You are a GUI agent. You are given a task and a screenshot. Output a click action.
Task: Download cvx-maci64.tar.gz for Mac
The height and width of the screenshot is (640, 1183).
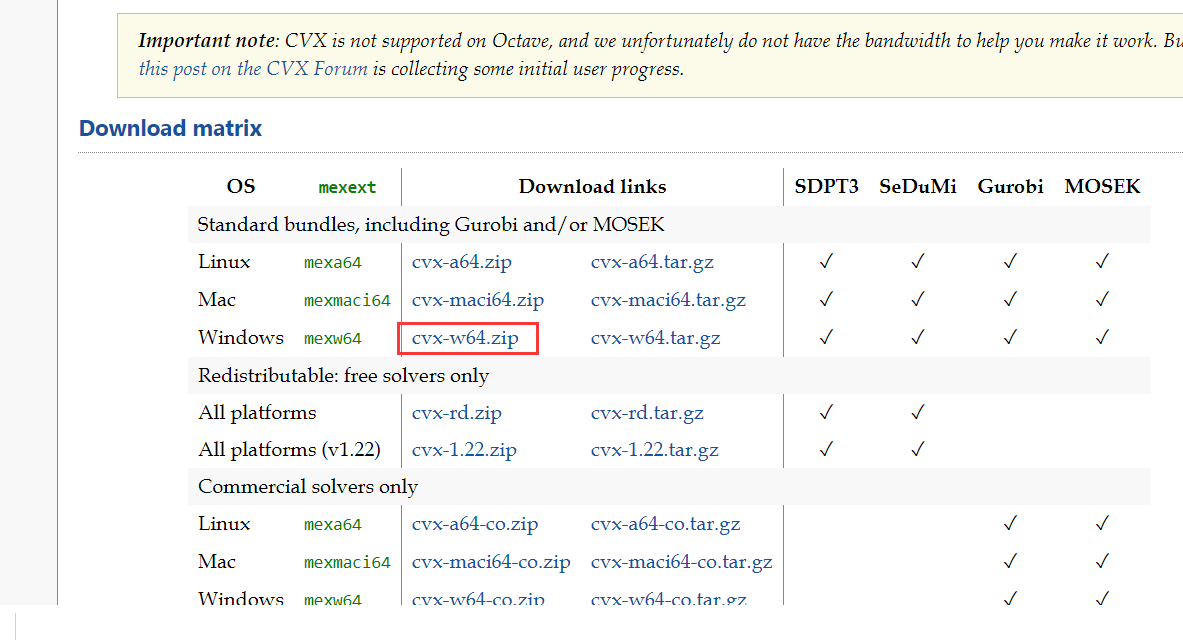tap(668, 299)
